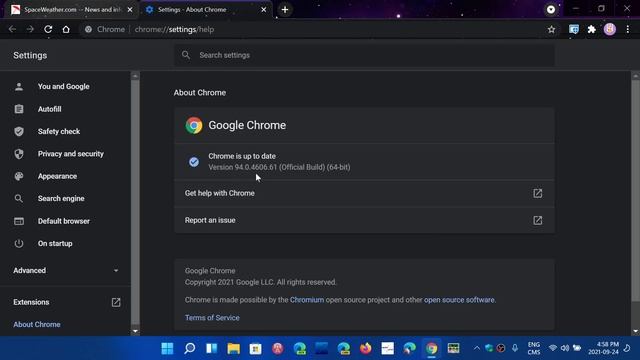Open On startup settings
640x360 pixels.
click(x=55, y=244)
